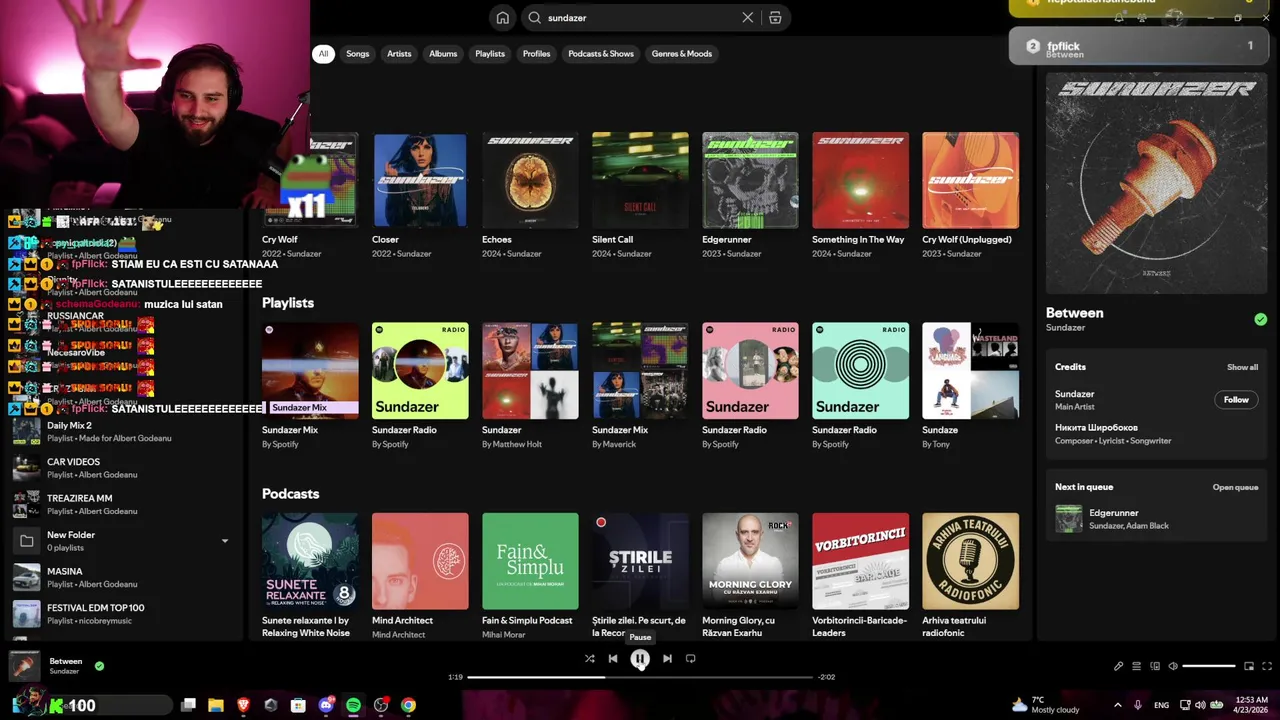Viewport: 1280px width, 720px height.
Task: Open Google Chrome from taskbar
Action: tap(408, 705)
